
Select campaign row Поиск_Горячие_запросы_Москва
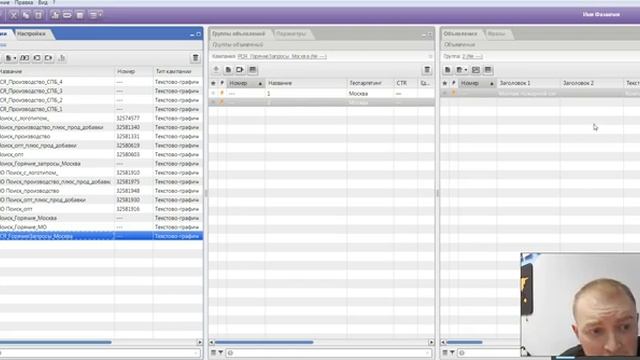pos(101,164)
